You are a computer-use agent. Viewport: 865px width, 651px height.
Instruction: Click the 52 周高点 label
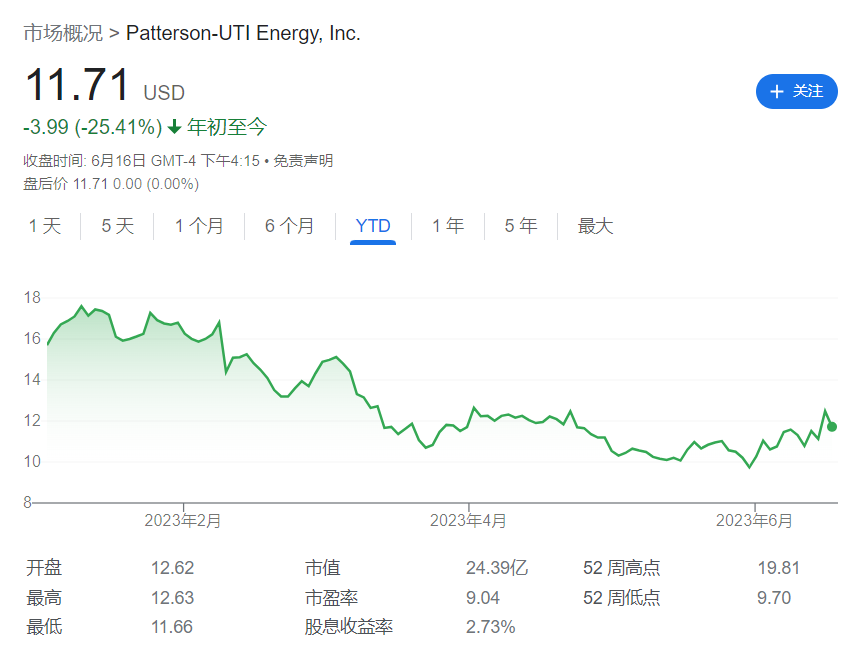pyautogui.click(x=622, y=568)
